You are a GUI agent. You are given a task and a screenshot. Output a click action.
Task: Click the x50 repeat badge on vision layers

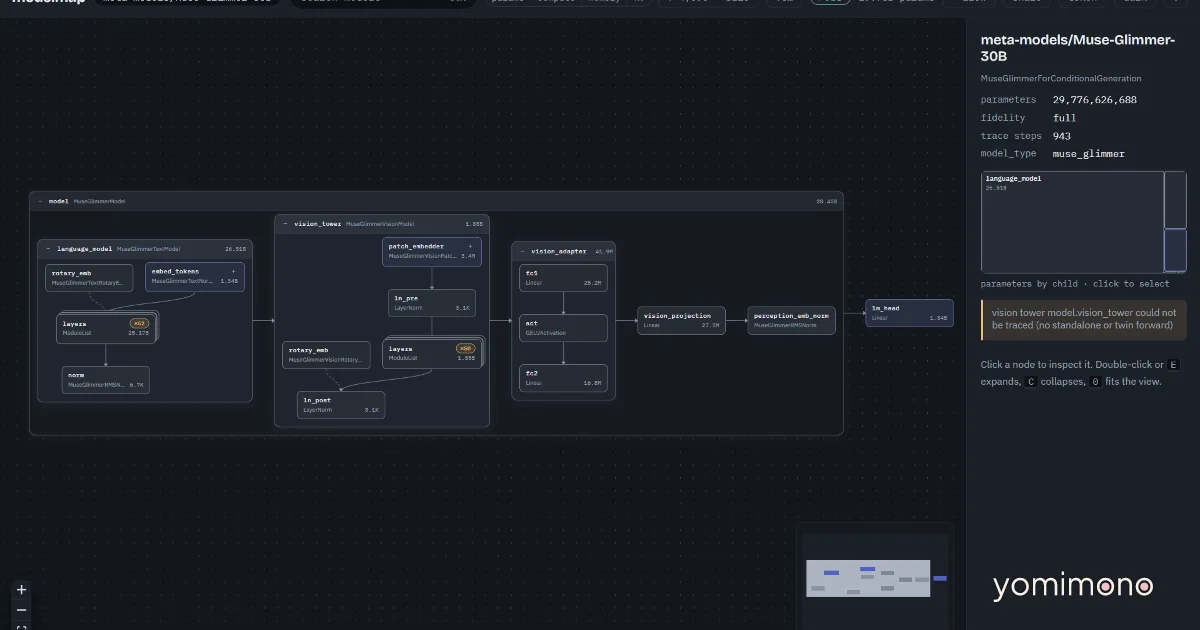click(465, 348)
